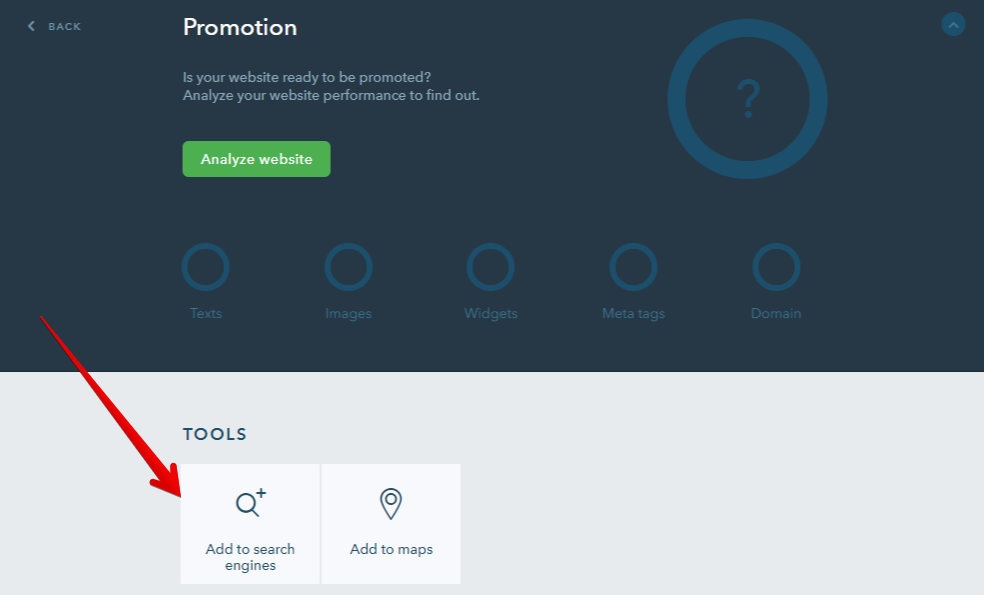Collapse the Promotion panel with the chevron

click(x=953, y=24)
